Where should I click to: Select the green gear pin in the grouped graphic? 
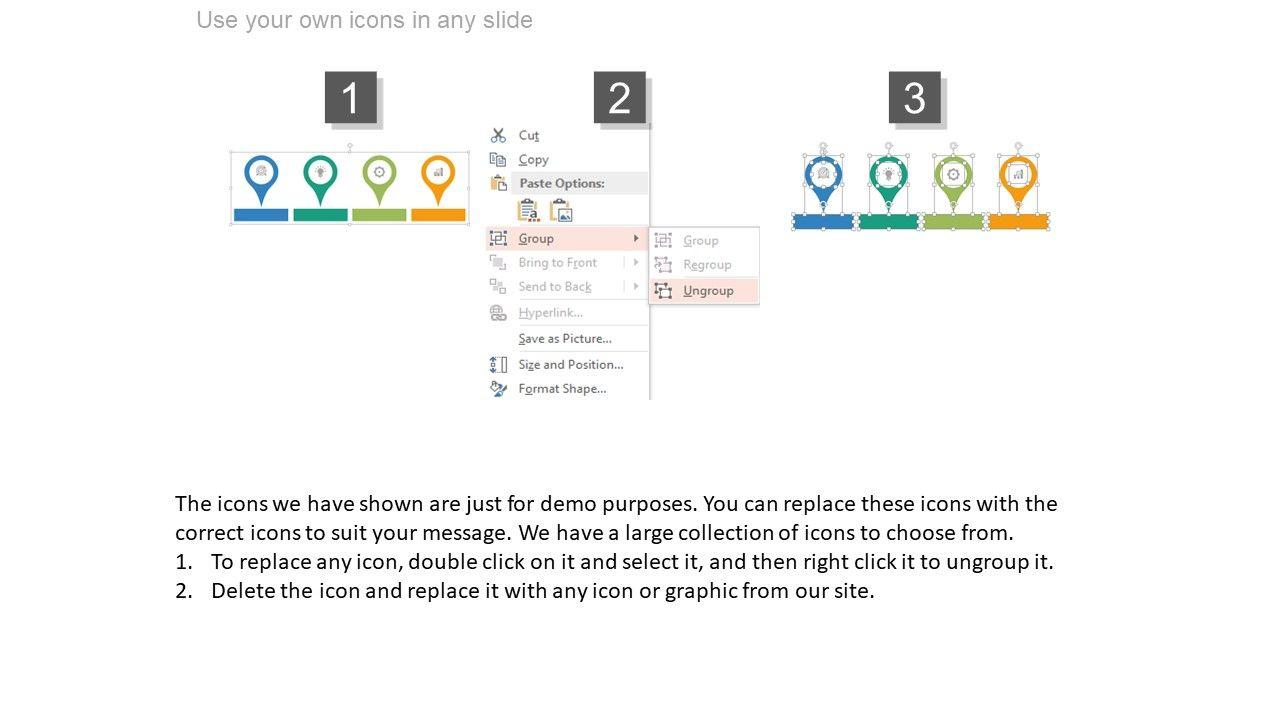379,178
